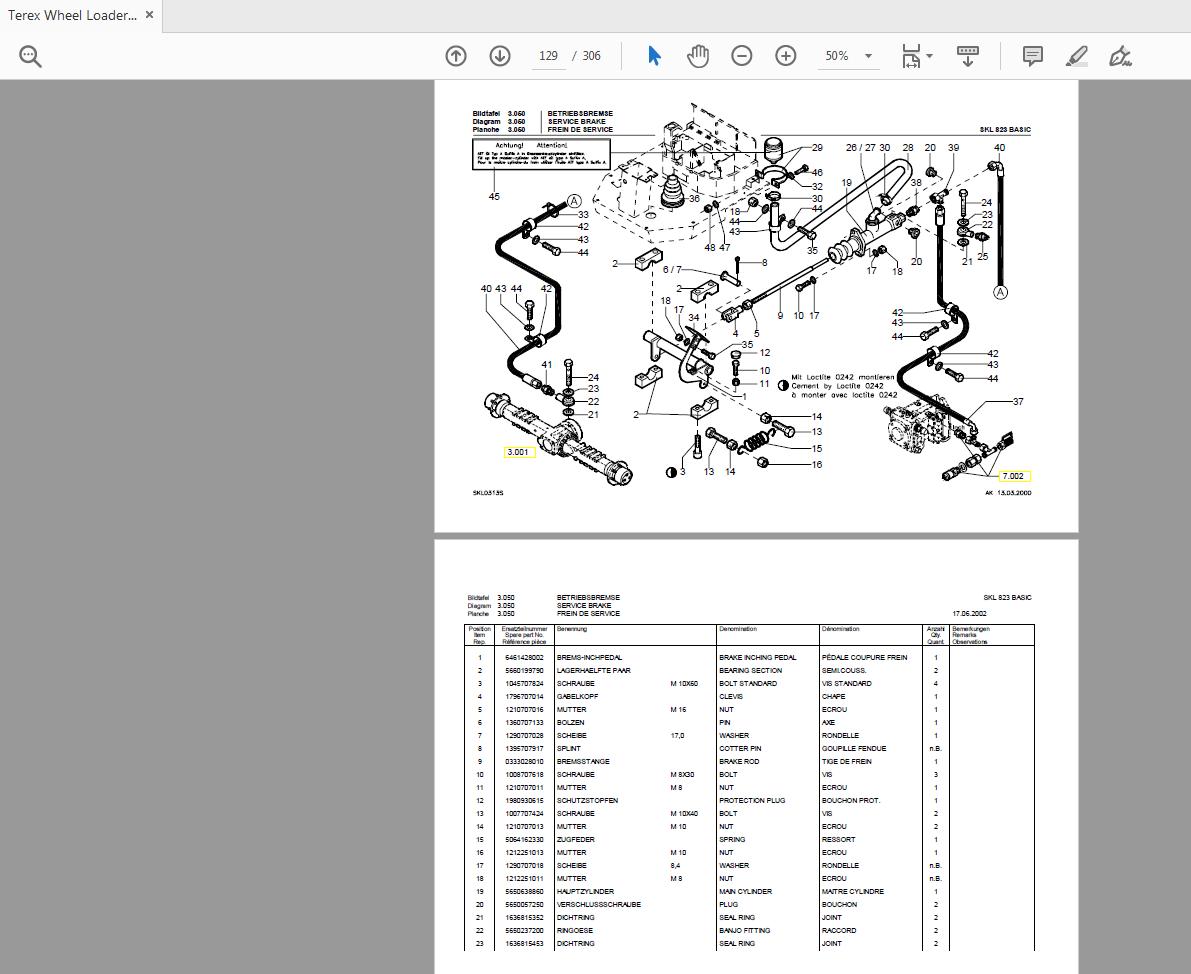Select the Highlight text tool
The width and height of the screenshot is (1191, 974).
click(x=1076, y=56)
